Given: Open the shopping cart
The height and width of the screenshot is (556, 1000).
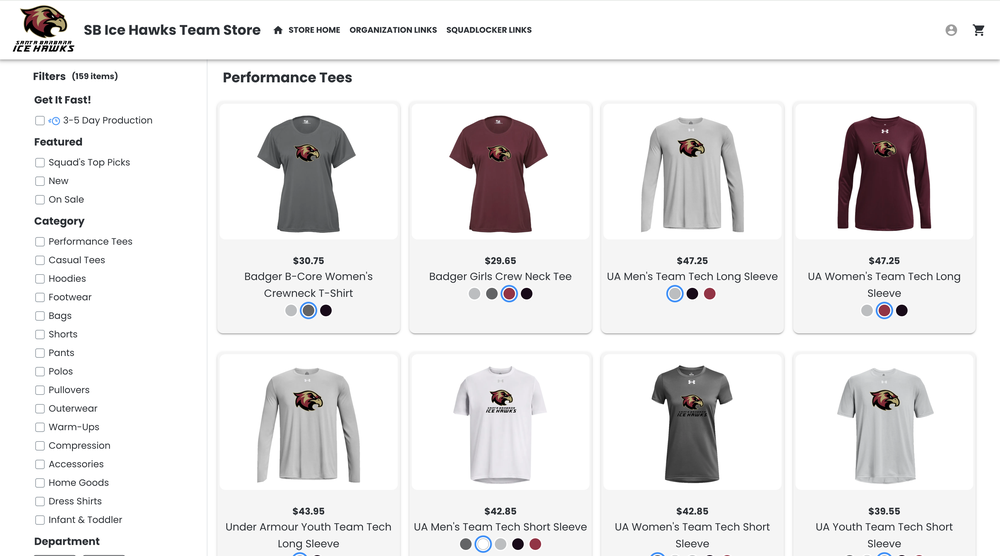Looking at the screenshot, I should 979,30.
